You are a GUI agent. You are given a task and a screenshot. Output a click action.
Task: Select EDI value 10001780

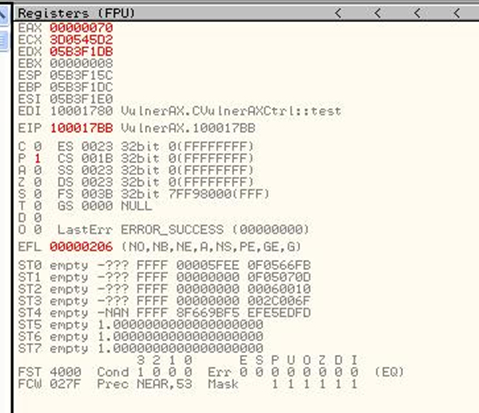[81, 111]
